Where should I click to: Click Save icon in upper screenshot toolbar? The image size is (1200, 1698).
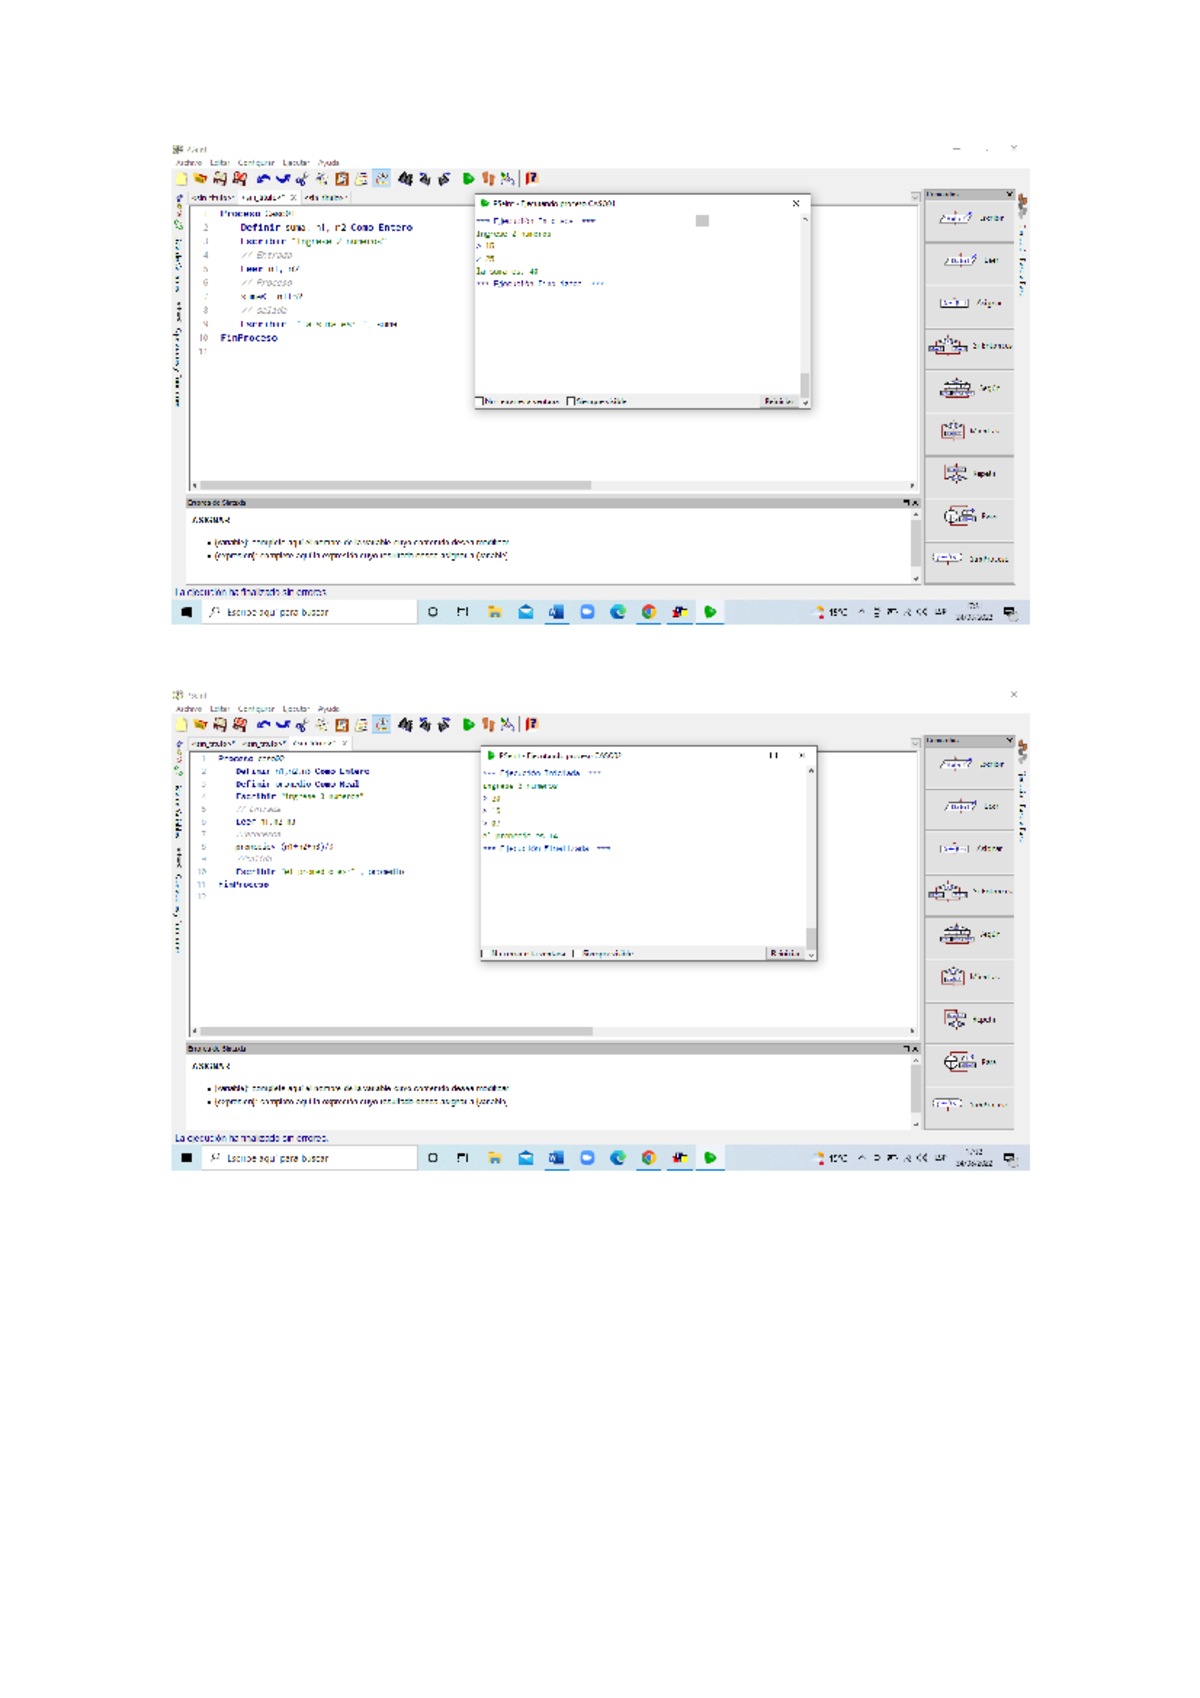pos(220,179)
